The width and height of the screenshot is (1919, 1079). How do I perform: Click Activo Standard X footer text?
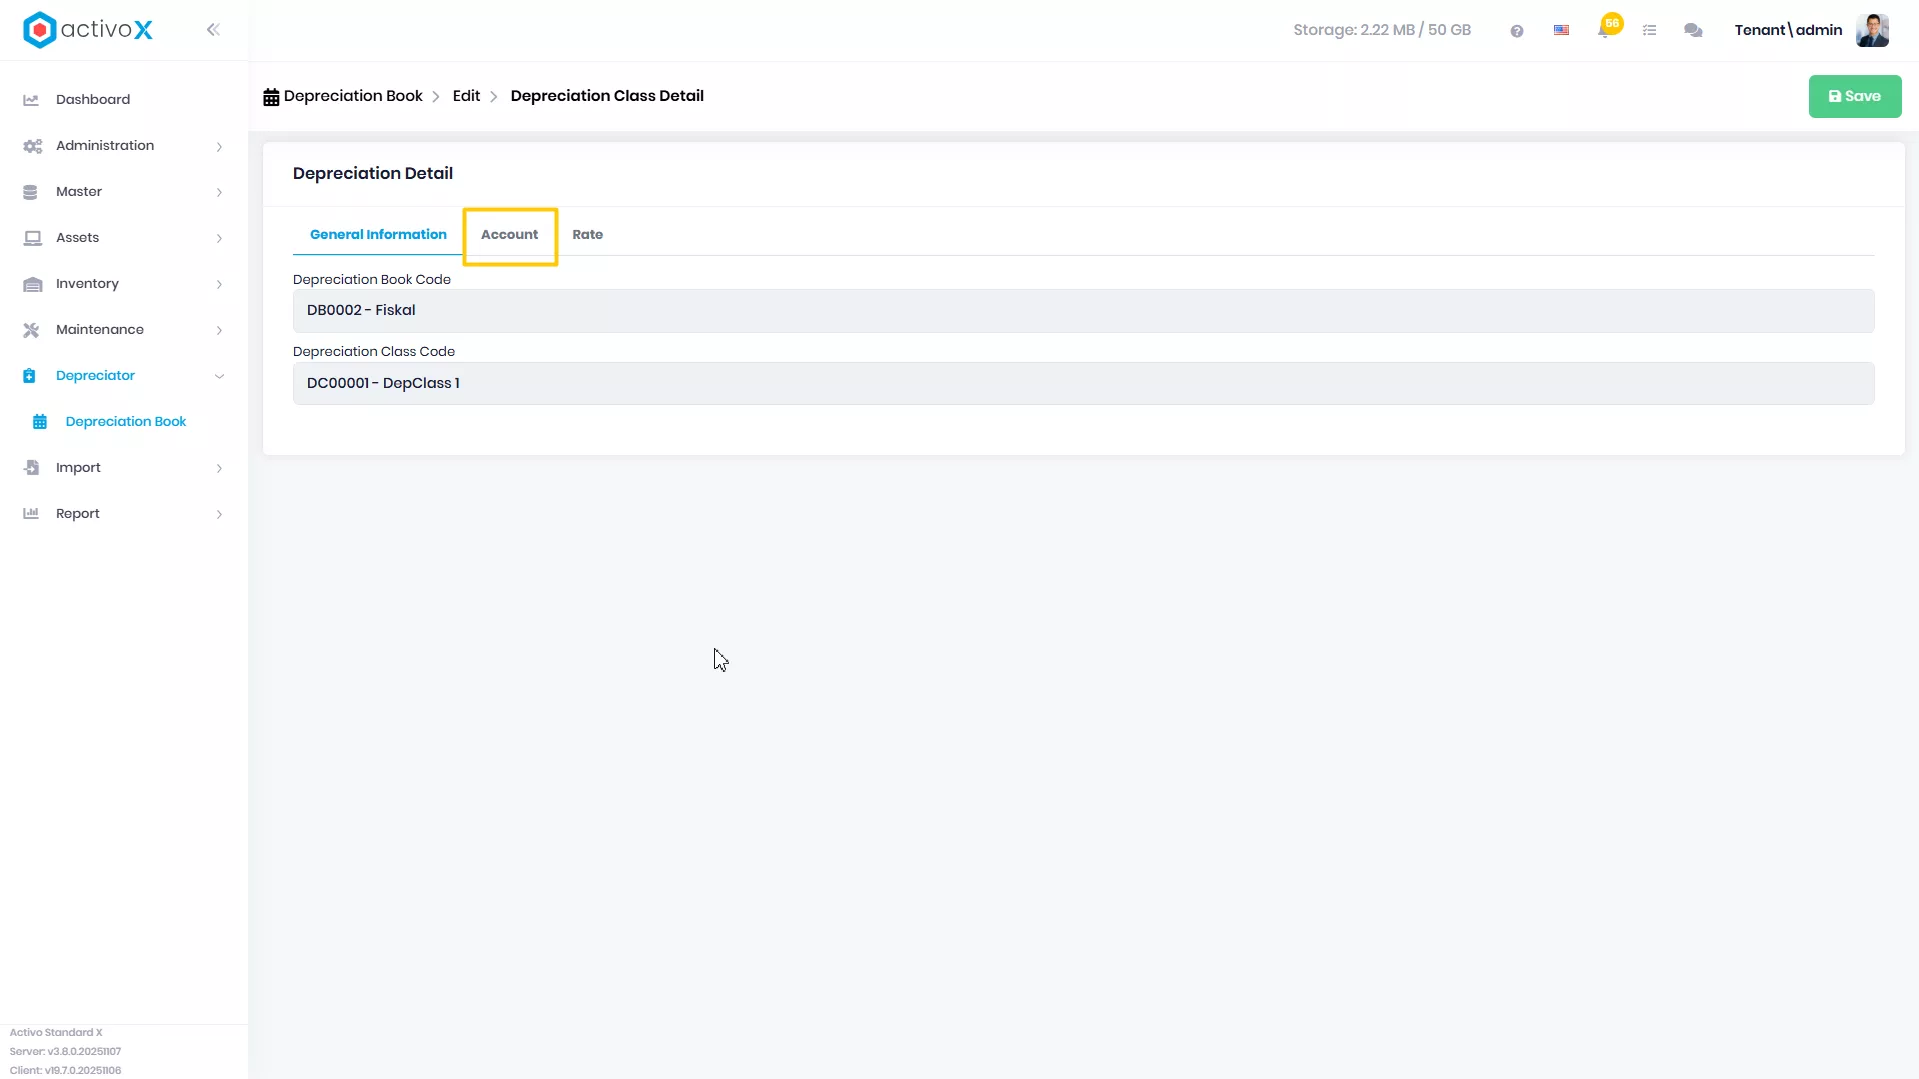(x=56, y=1033)
